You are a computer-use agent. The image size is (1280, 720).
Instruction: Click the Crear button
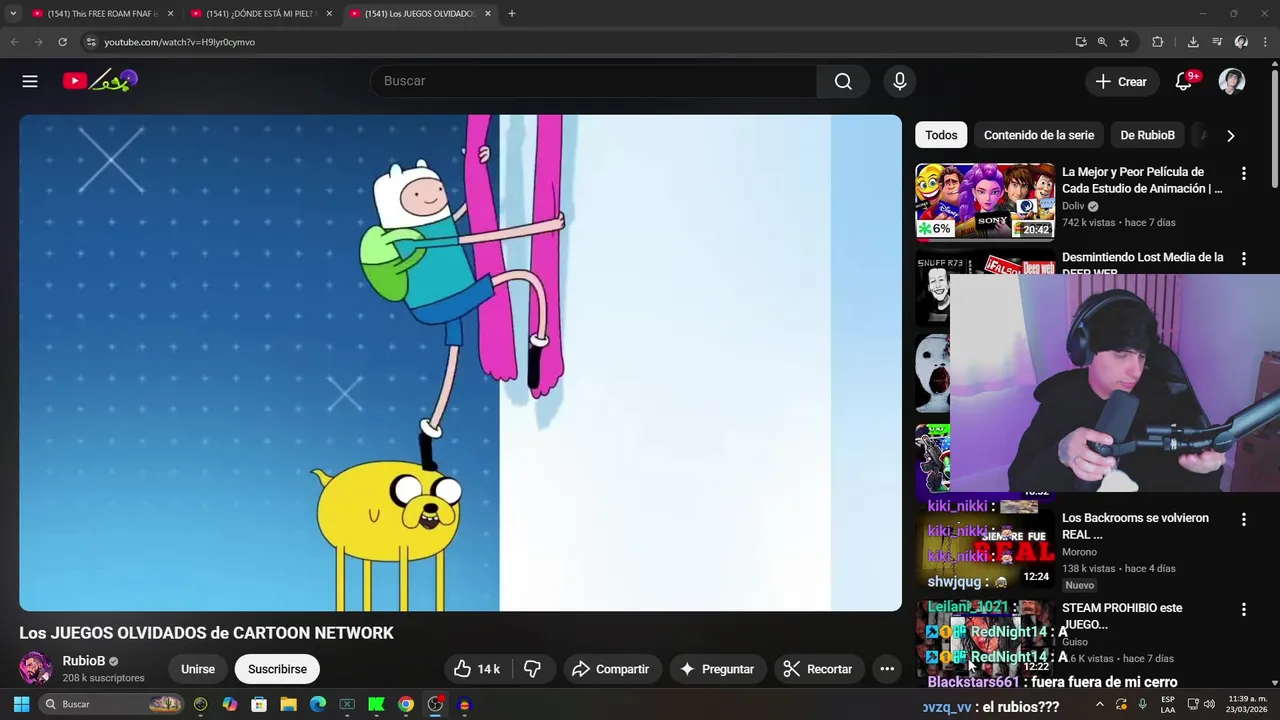(x=1122, y=82)
